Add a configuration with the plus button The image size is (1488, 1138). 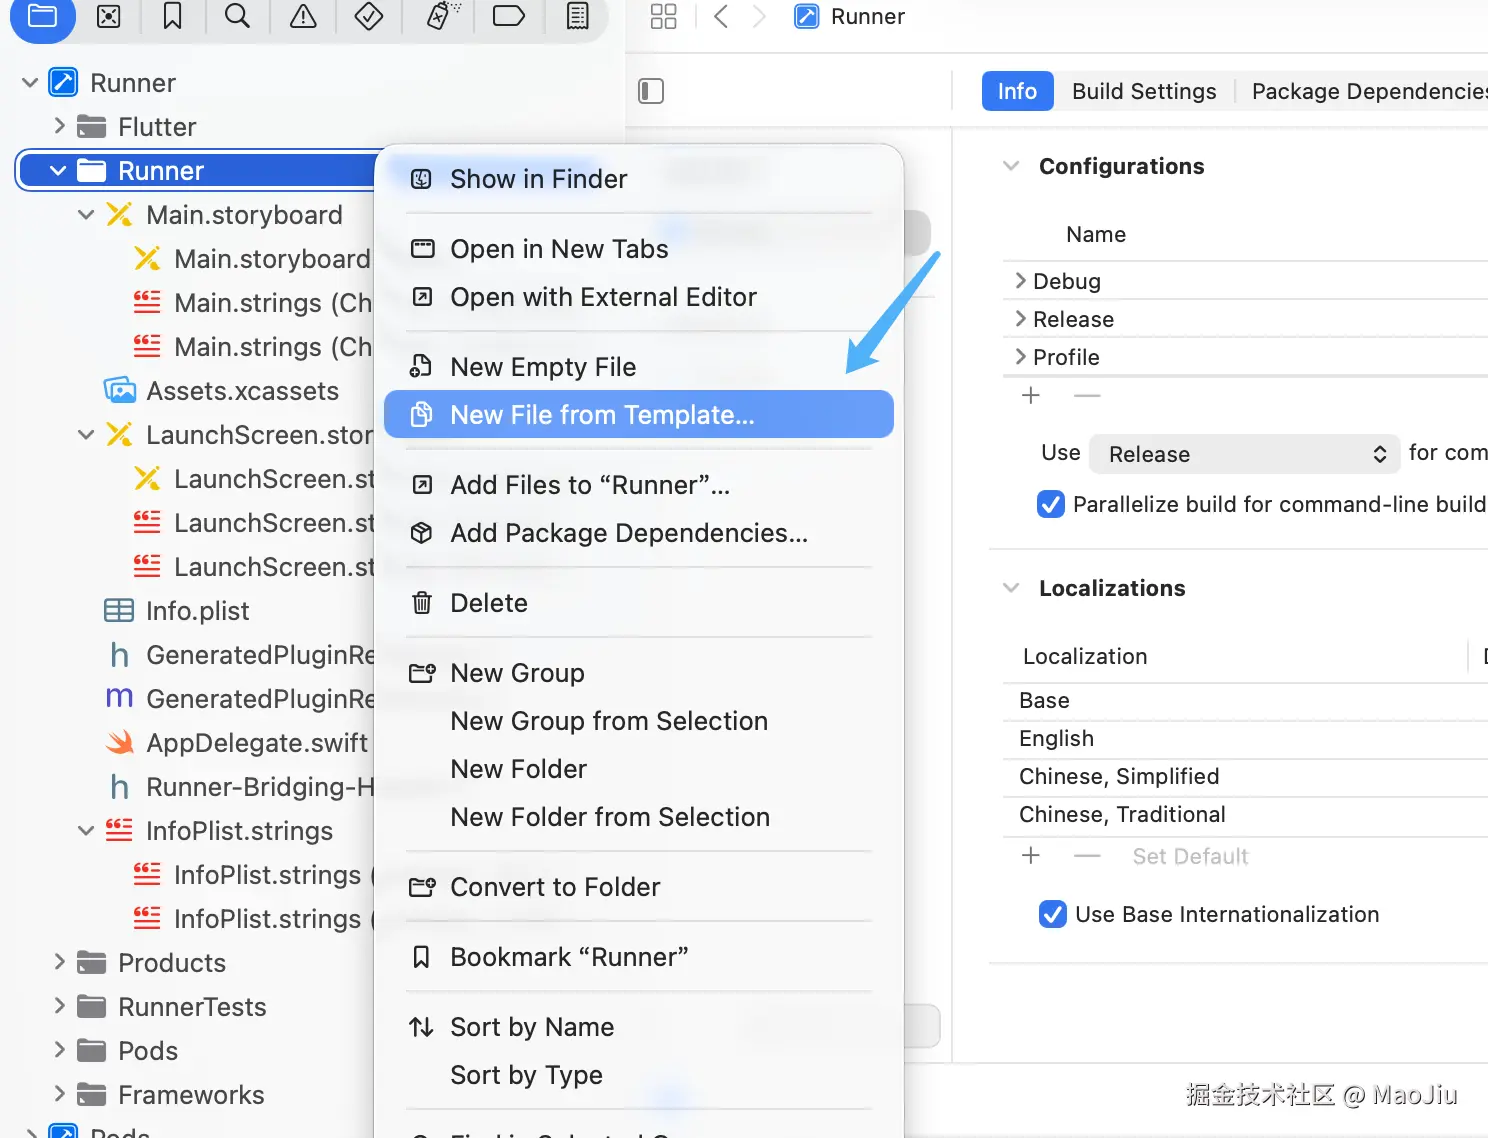[x=1031, y=396]
